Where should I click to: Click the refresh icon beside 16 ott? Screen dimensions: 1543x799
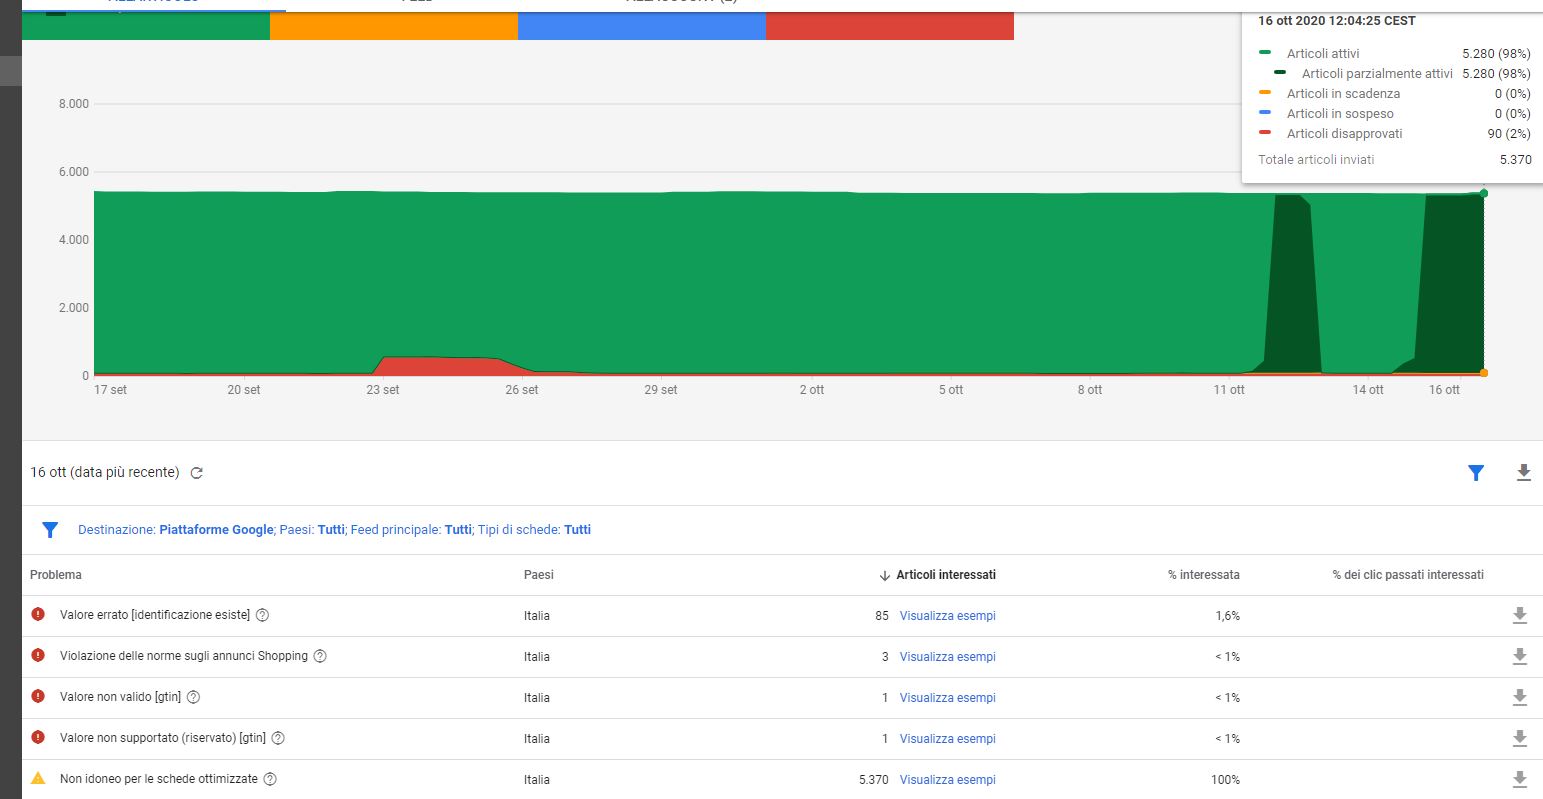click(x=197, y=473)
